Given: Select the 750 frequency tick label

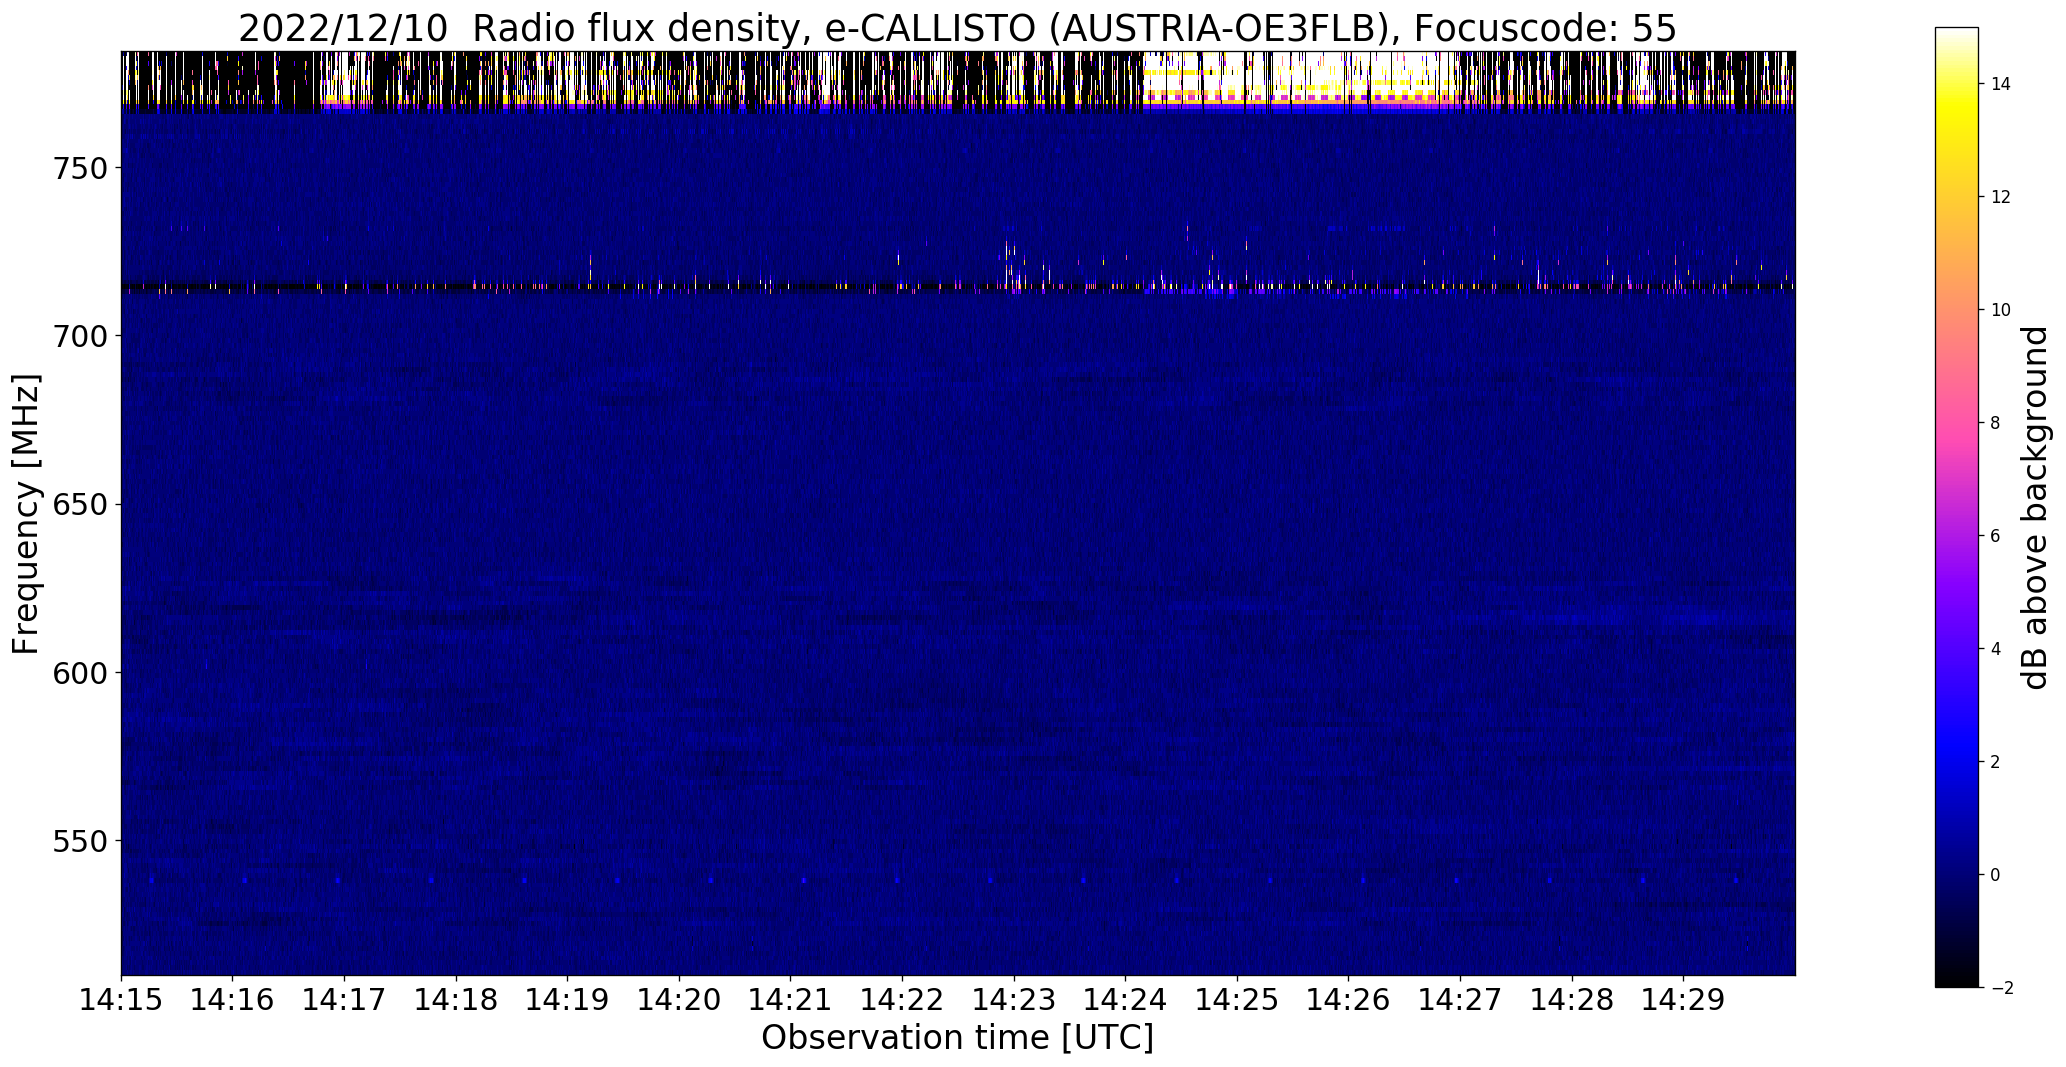Looking at the screenshot, I should (x=79, y=168).
